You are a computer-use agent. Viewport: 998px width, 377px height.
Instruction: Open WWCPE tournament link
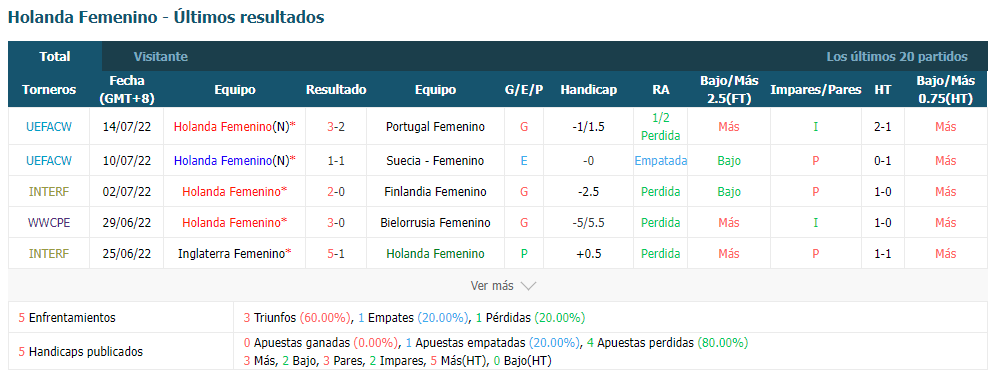pyautogui.click(x=49, y=223)
